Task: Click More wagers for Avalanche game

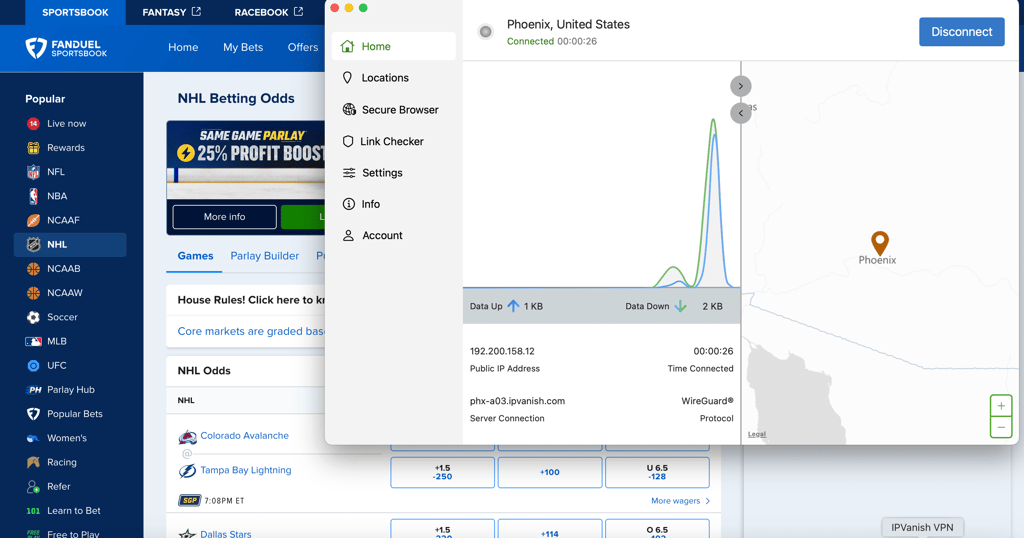Action: [x=680, y=501]
